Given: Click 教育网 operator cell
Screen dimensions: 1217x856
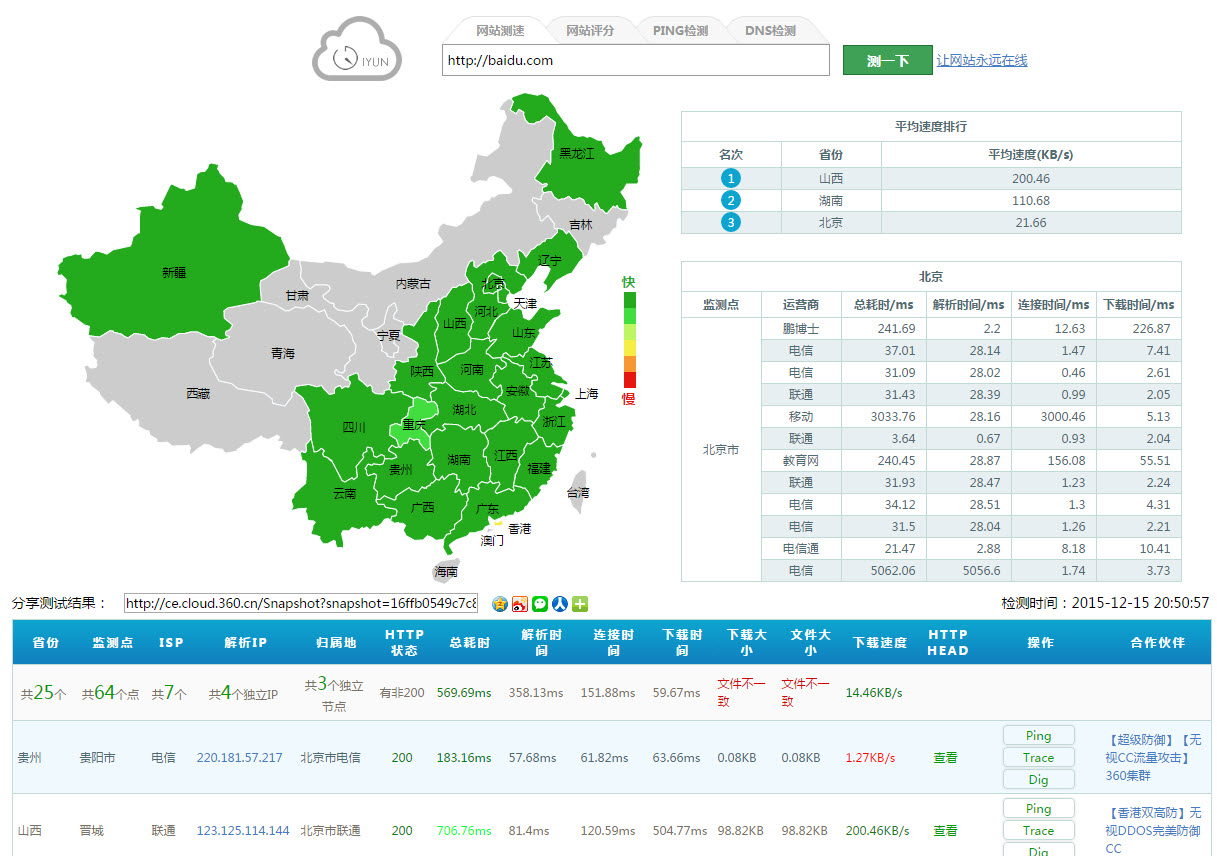Looking at the screenshot, I should [x=801, y=461].
